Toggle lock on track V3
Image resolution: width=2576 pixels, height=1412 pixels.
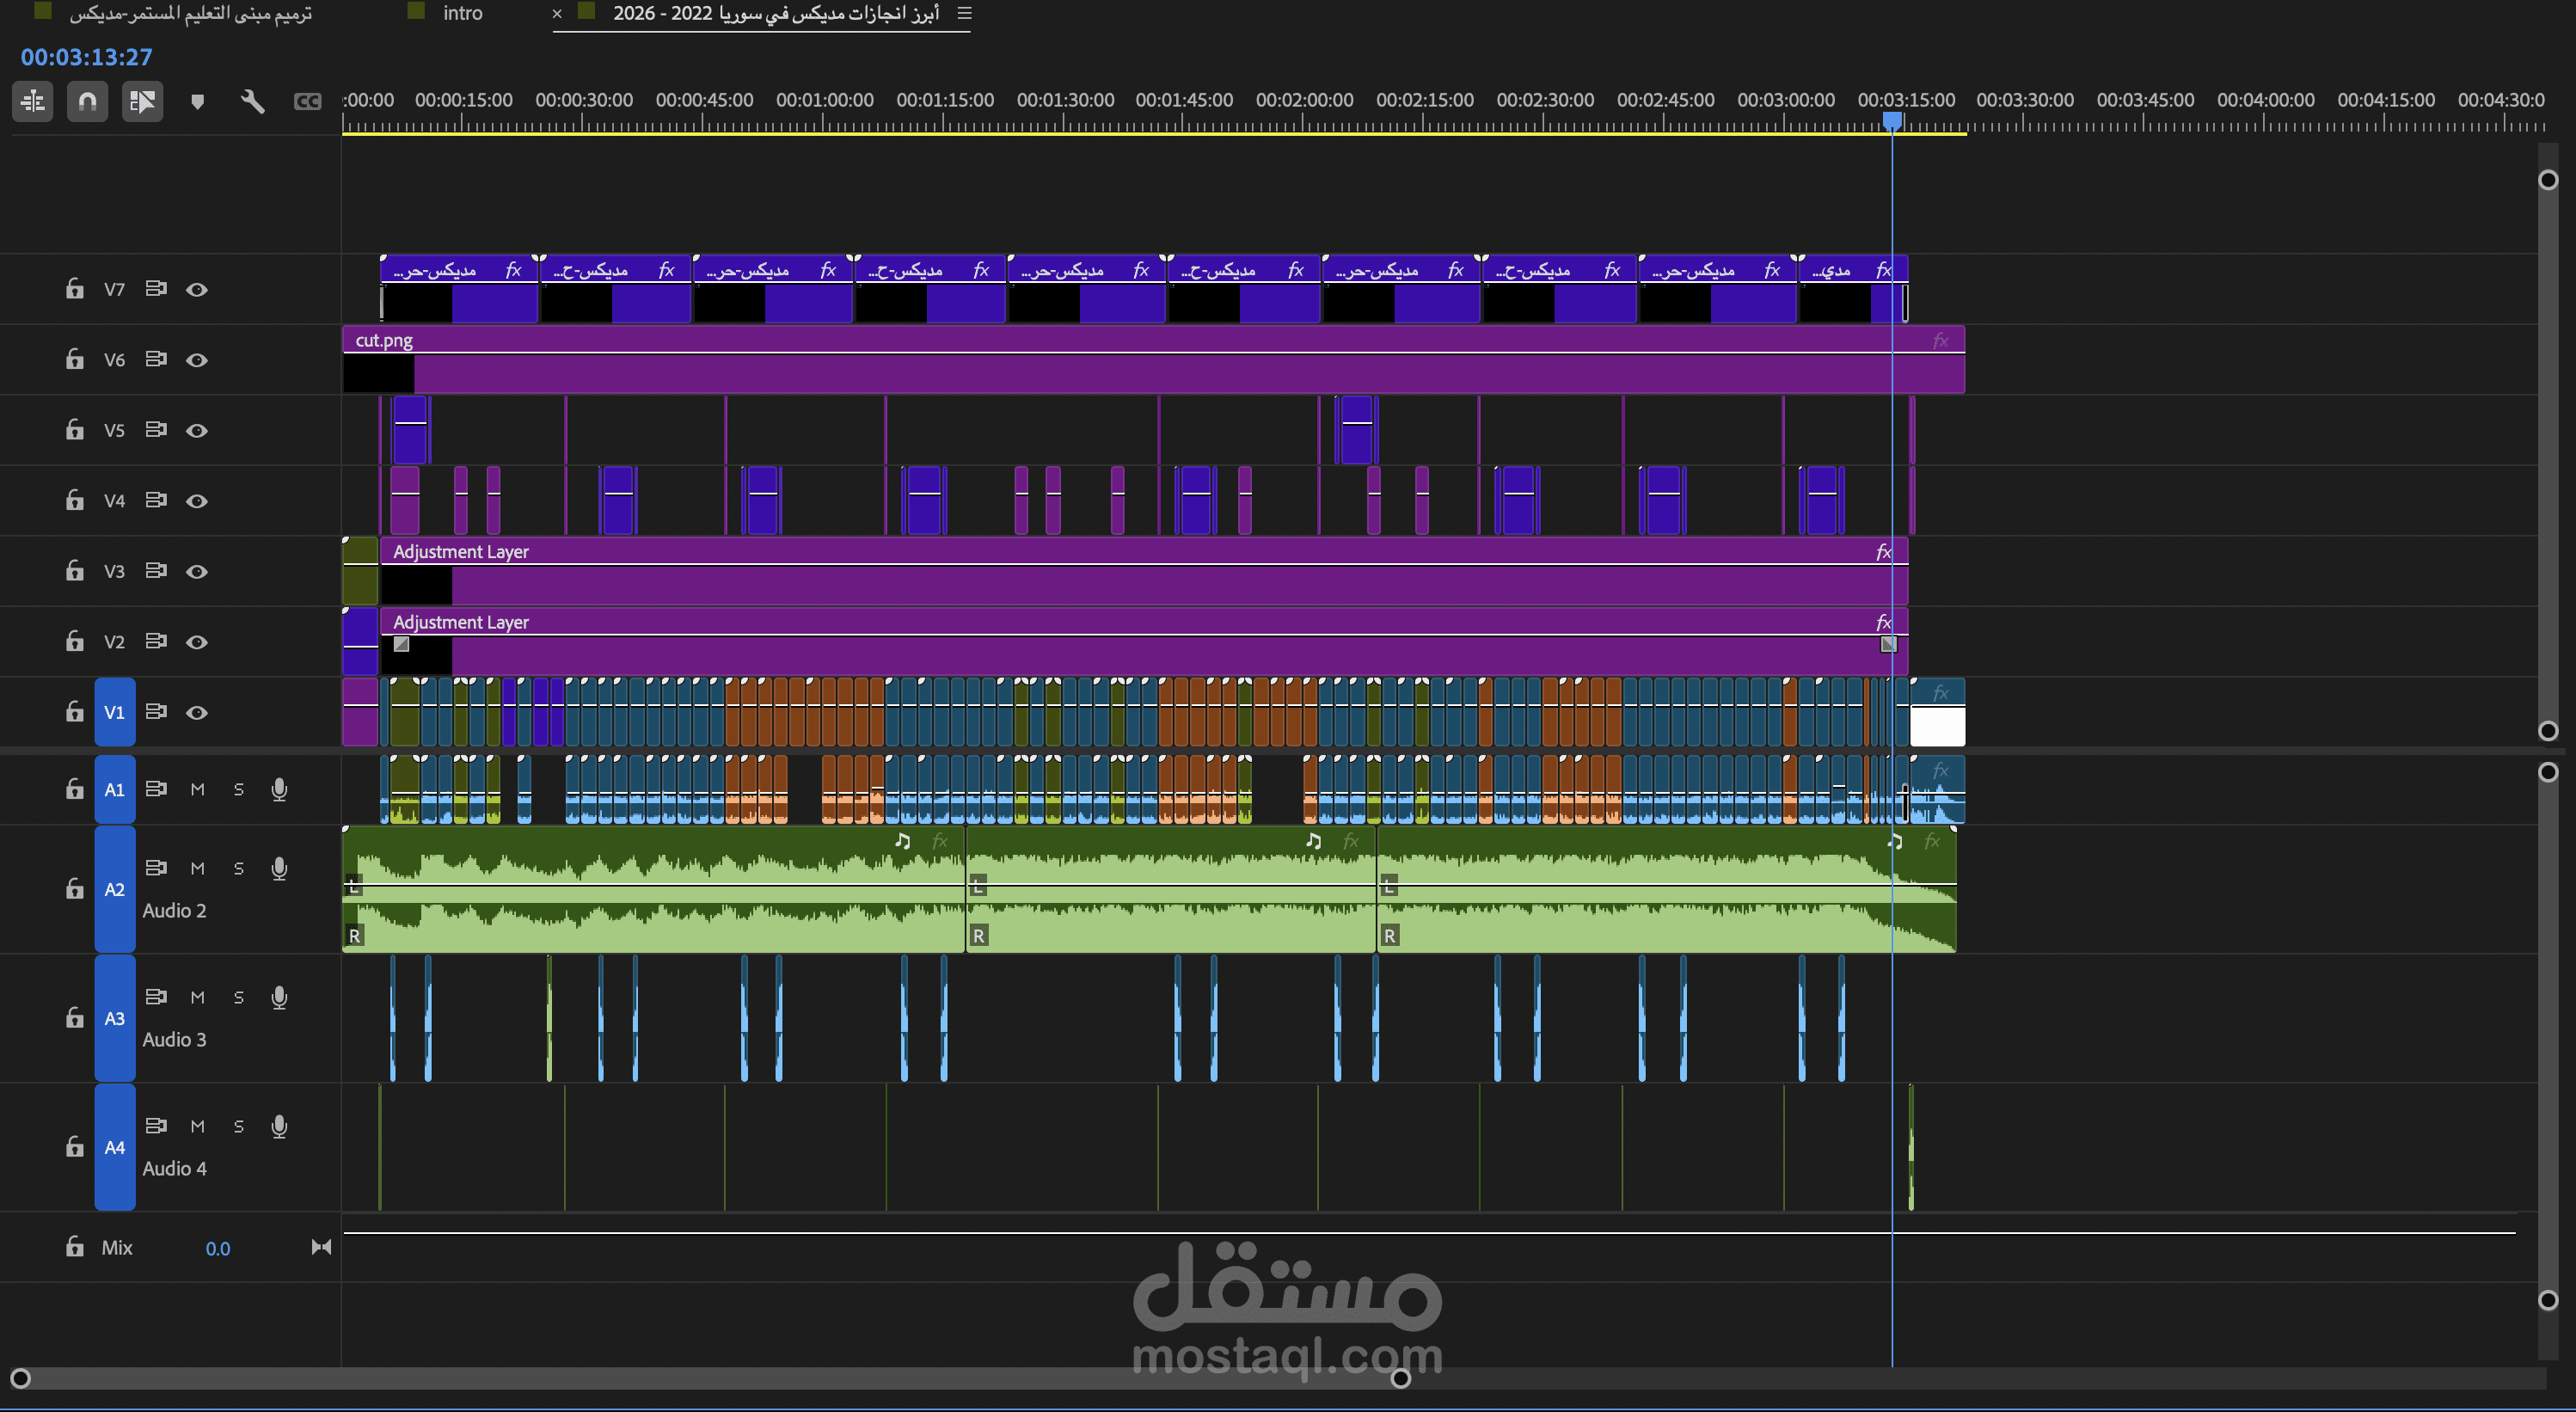click(75, 571)
